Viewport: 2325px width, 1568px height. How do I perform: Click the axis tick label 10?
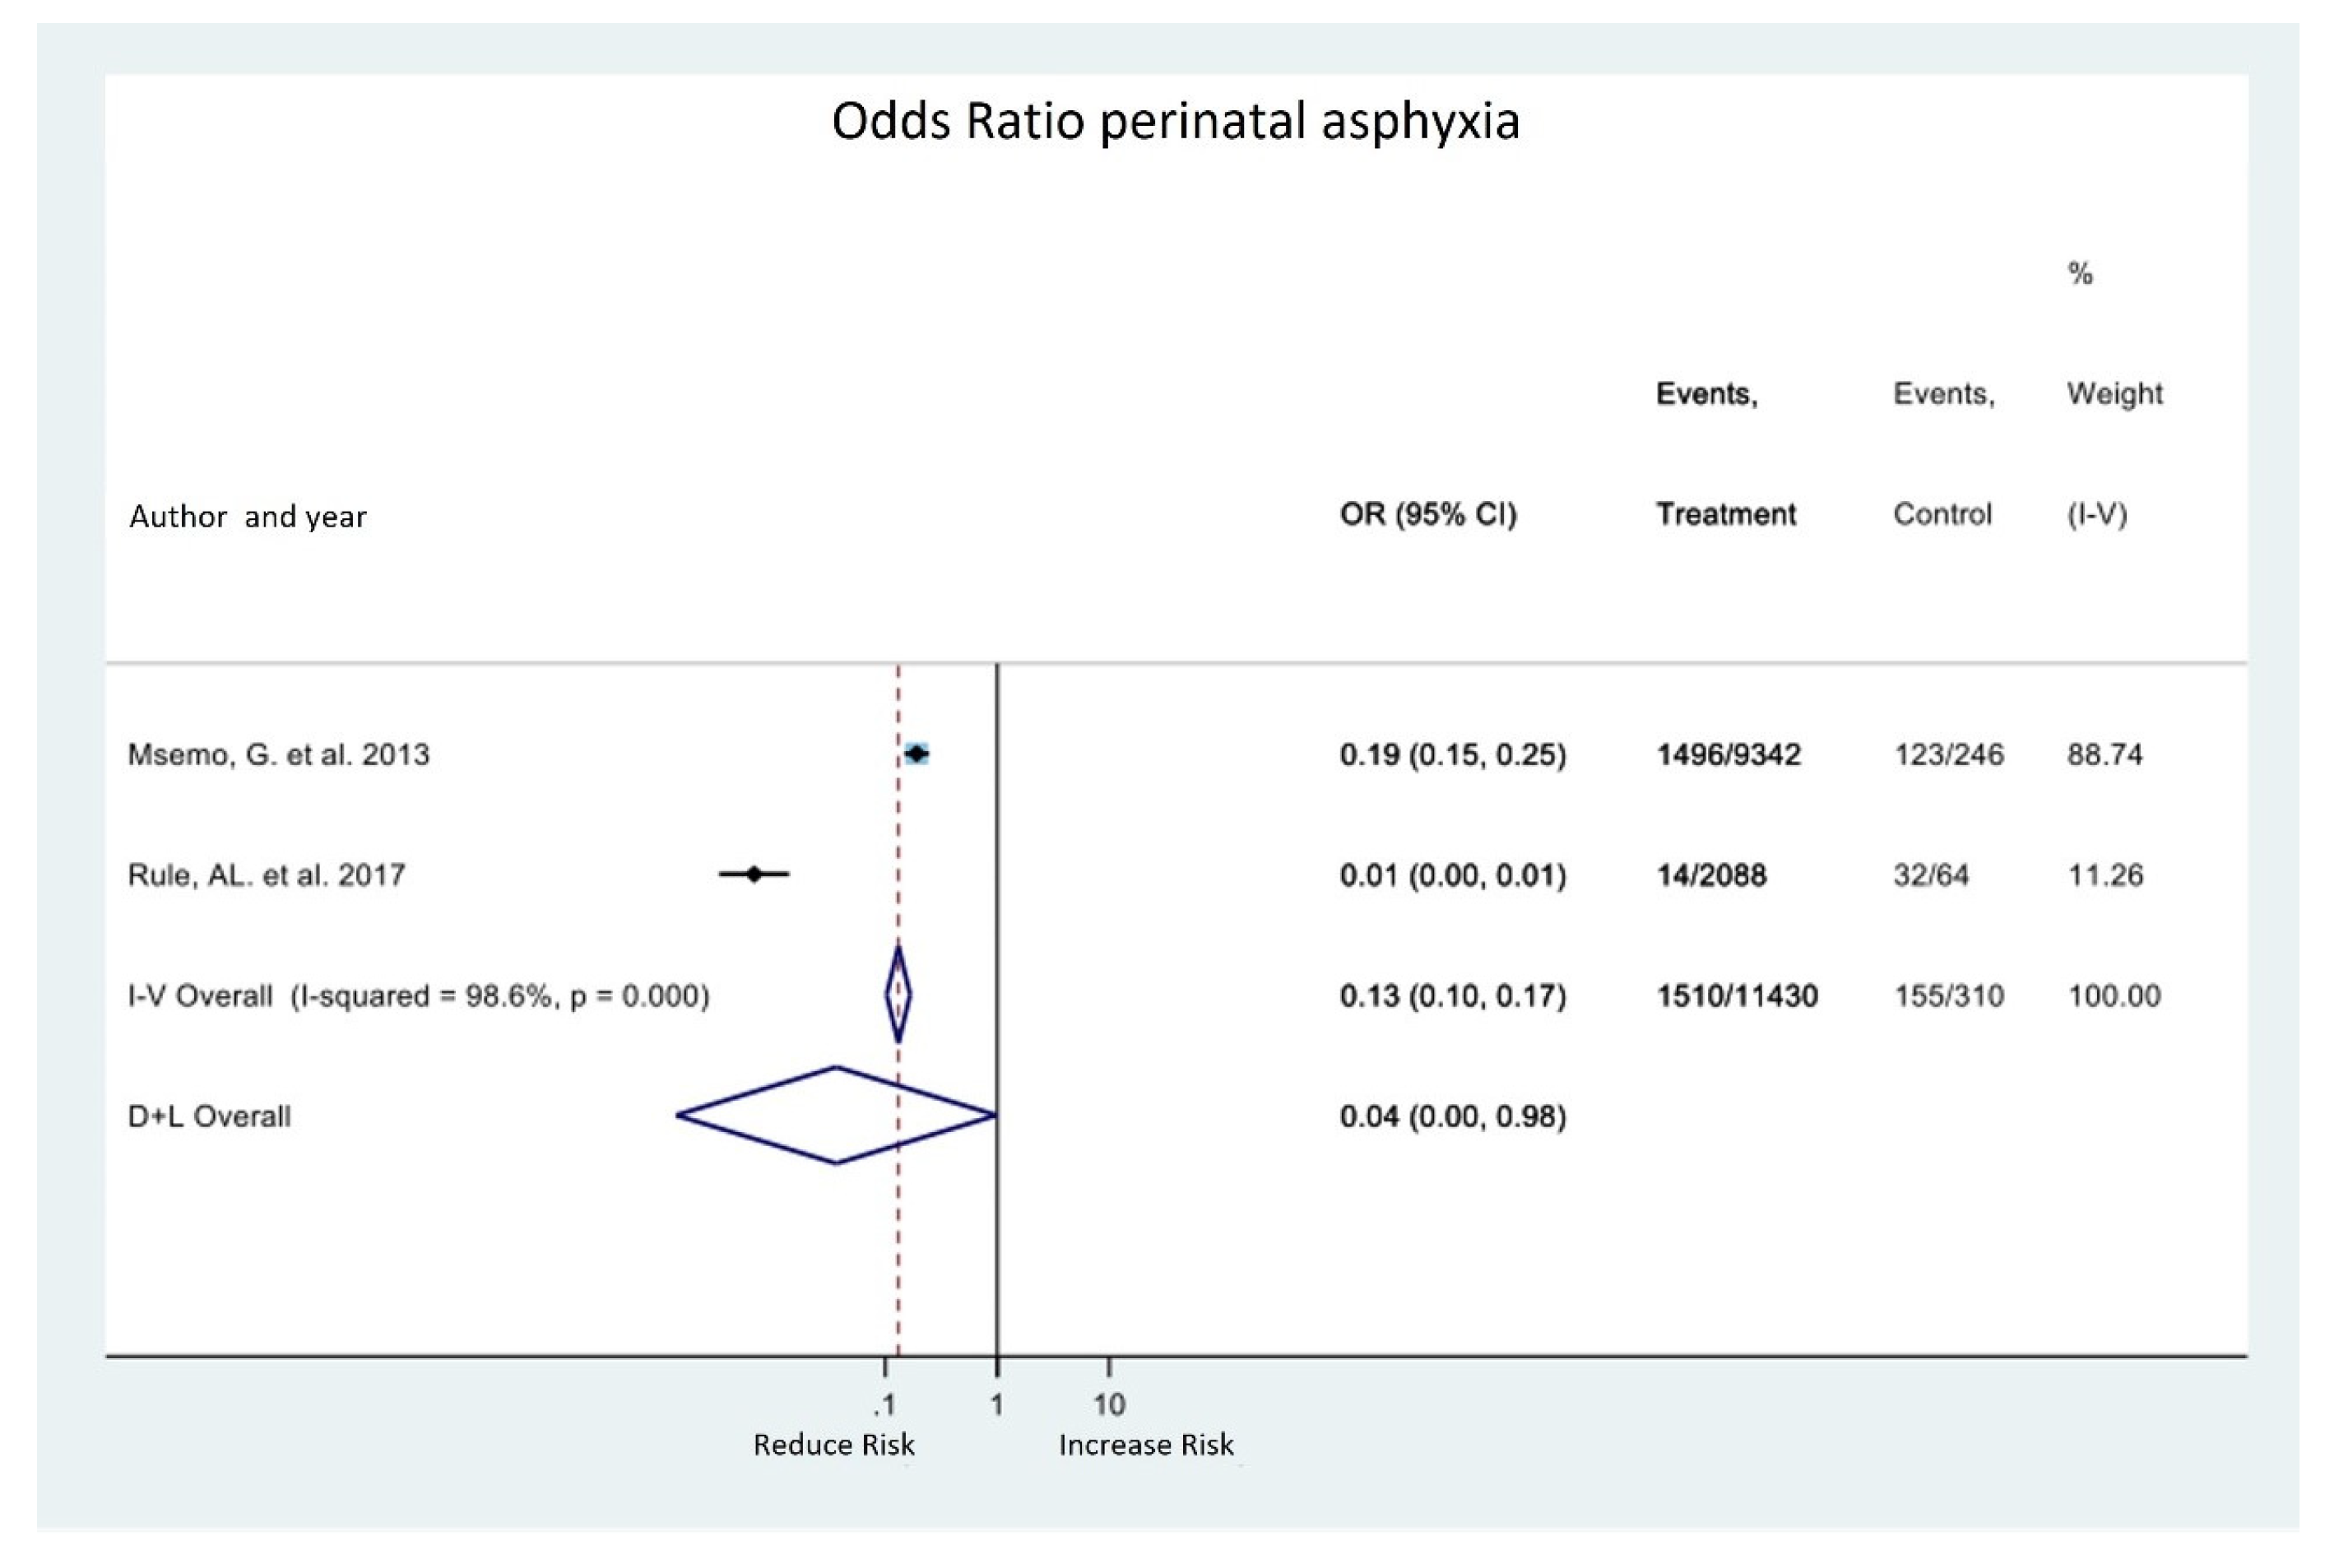pyautogui.click(x=1108, y=1404)
